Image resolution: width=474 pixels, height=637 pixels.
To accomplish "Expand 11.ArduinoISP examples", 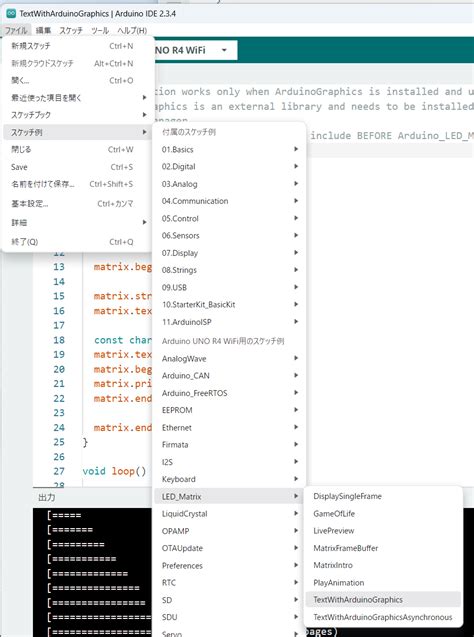I will 229,322.
